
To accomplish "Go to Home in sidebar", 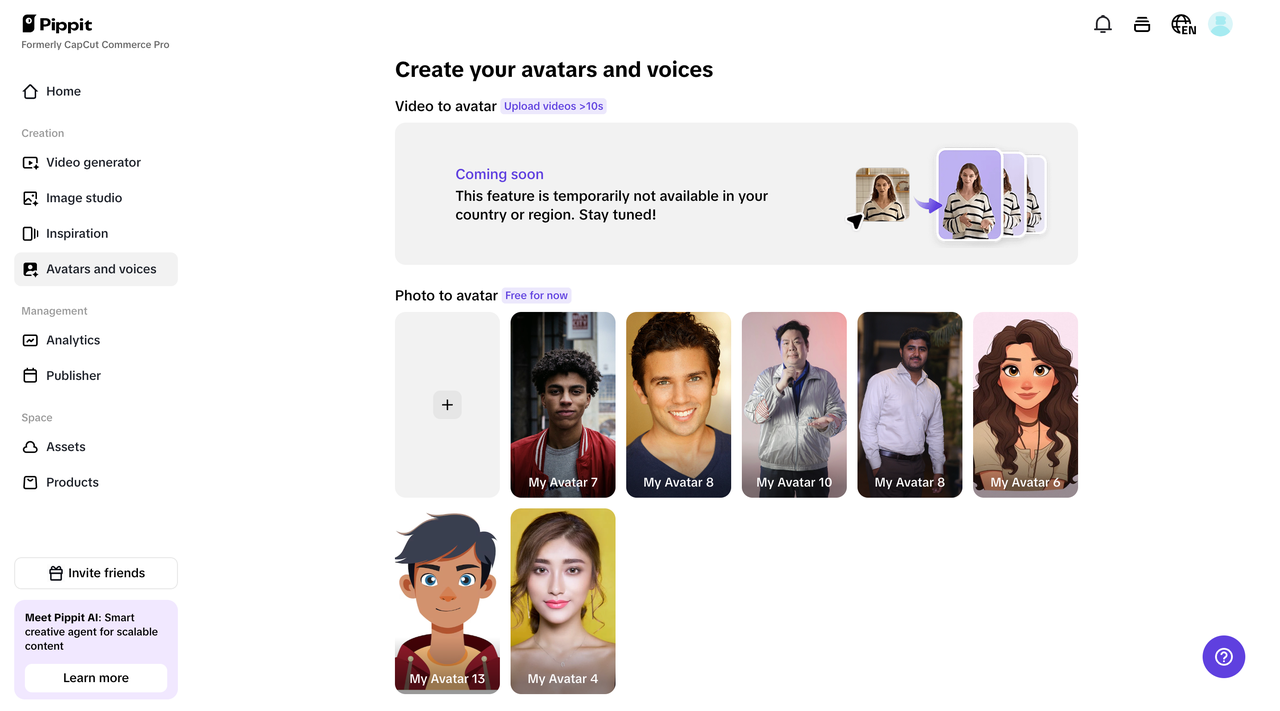I will click(x=63, y=91).
